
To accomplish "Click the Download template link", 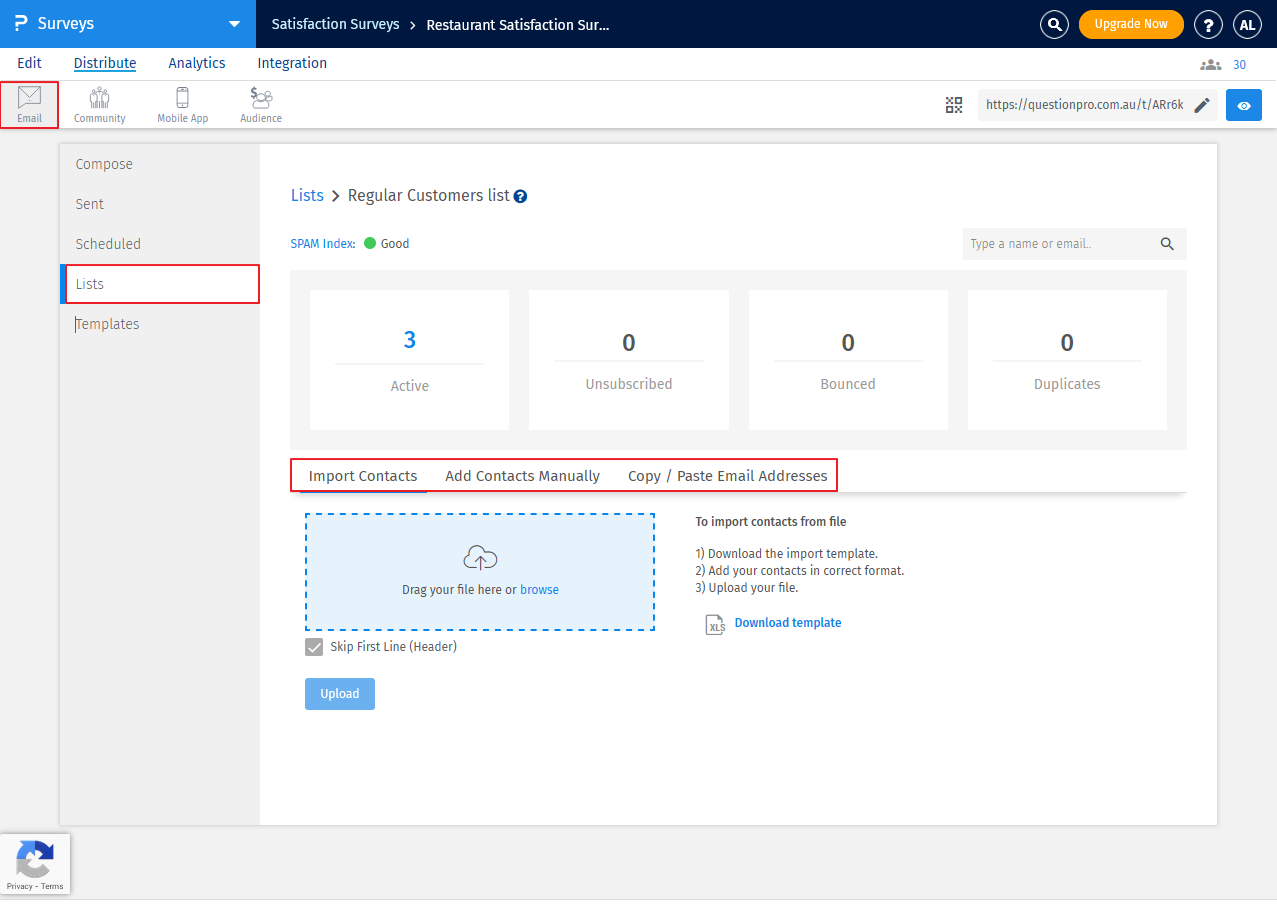I will (x=787, y=623).
